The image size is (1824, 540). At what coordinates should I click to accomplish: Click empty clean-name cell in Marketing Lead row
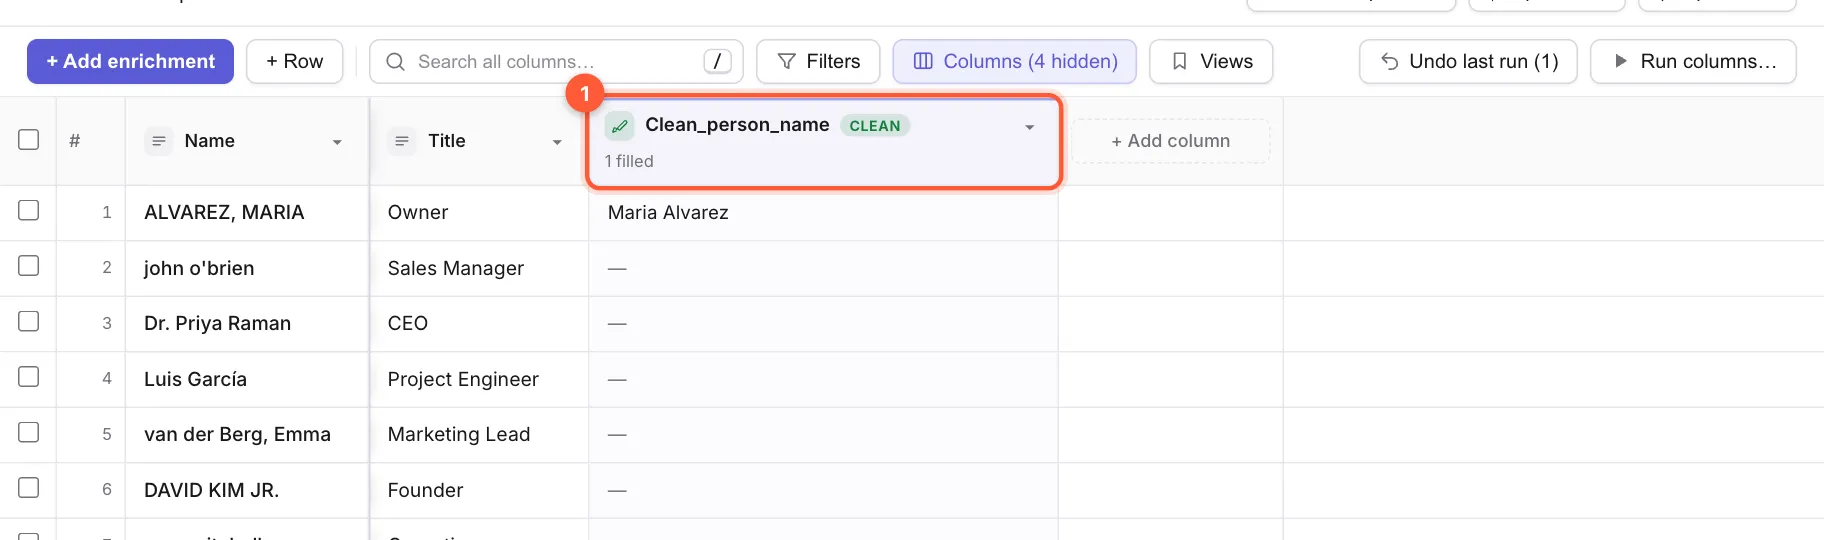point(823,434)
